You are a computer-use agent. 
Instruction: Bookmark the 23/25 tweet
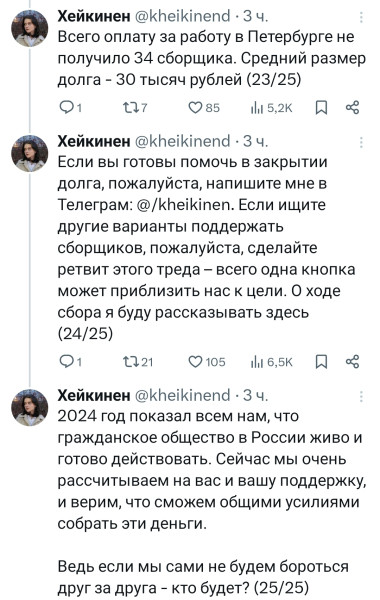pyautogui.click(x=321, y=108)
